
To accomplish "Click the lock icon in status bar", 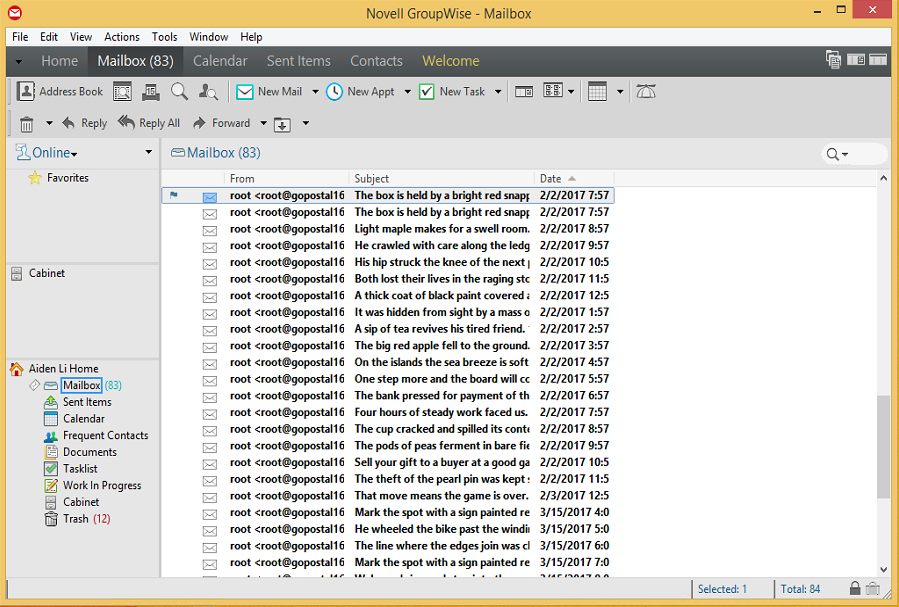I will (855, 589).
